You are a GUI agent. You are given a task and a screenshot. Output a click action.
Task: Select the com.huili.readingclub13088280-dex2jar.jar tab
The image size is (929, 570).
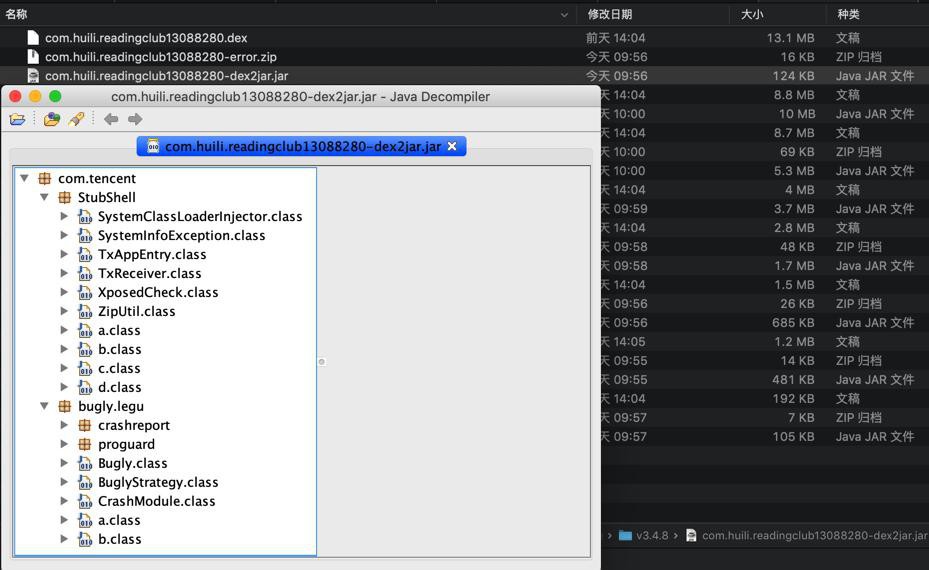(302, 146)
